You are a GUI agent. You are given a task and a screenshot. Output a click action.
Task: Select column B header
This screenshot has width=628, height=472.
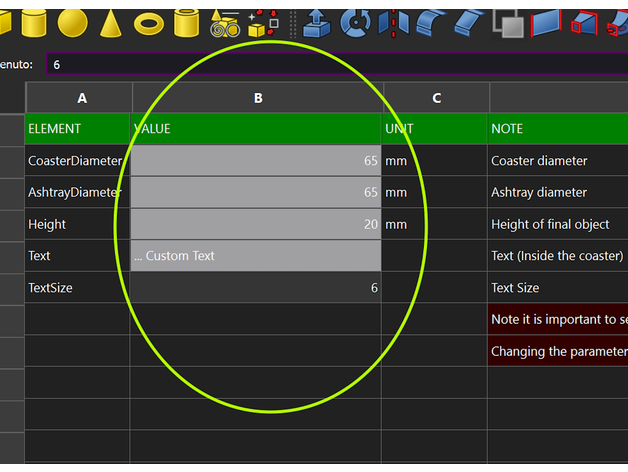click(x=257, y=98)
